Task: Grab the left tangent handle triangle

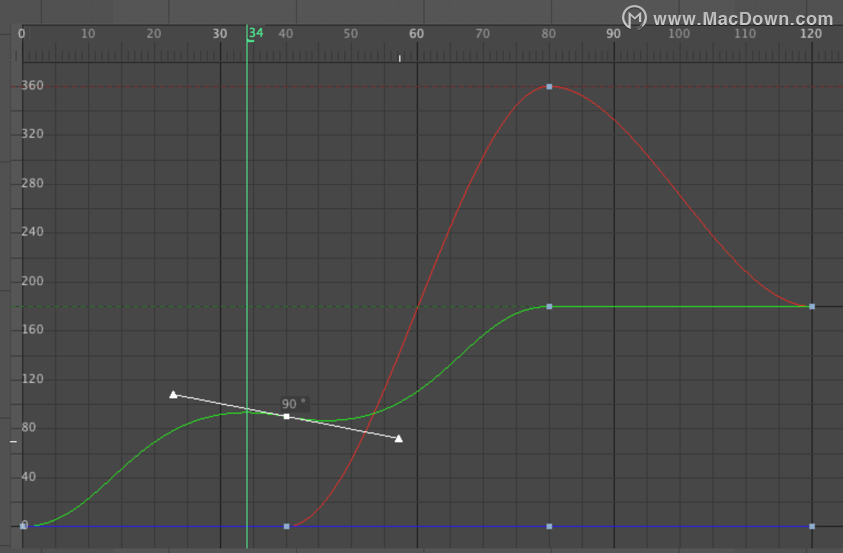Action: [x=173, y=394]
